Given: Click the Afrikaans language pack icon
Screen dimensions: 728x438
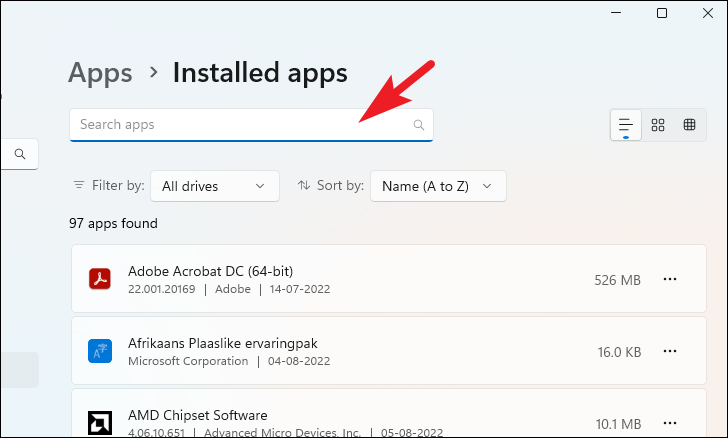Looking at the screenshot, I should (x=100, y=351).
